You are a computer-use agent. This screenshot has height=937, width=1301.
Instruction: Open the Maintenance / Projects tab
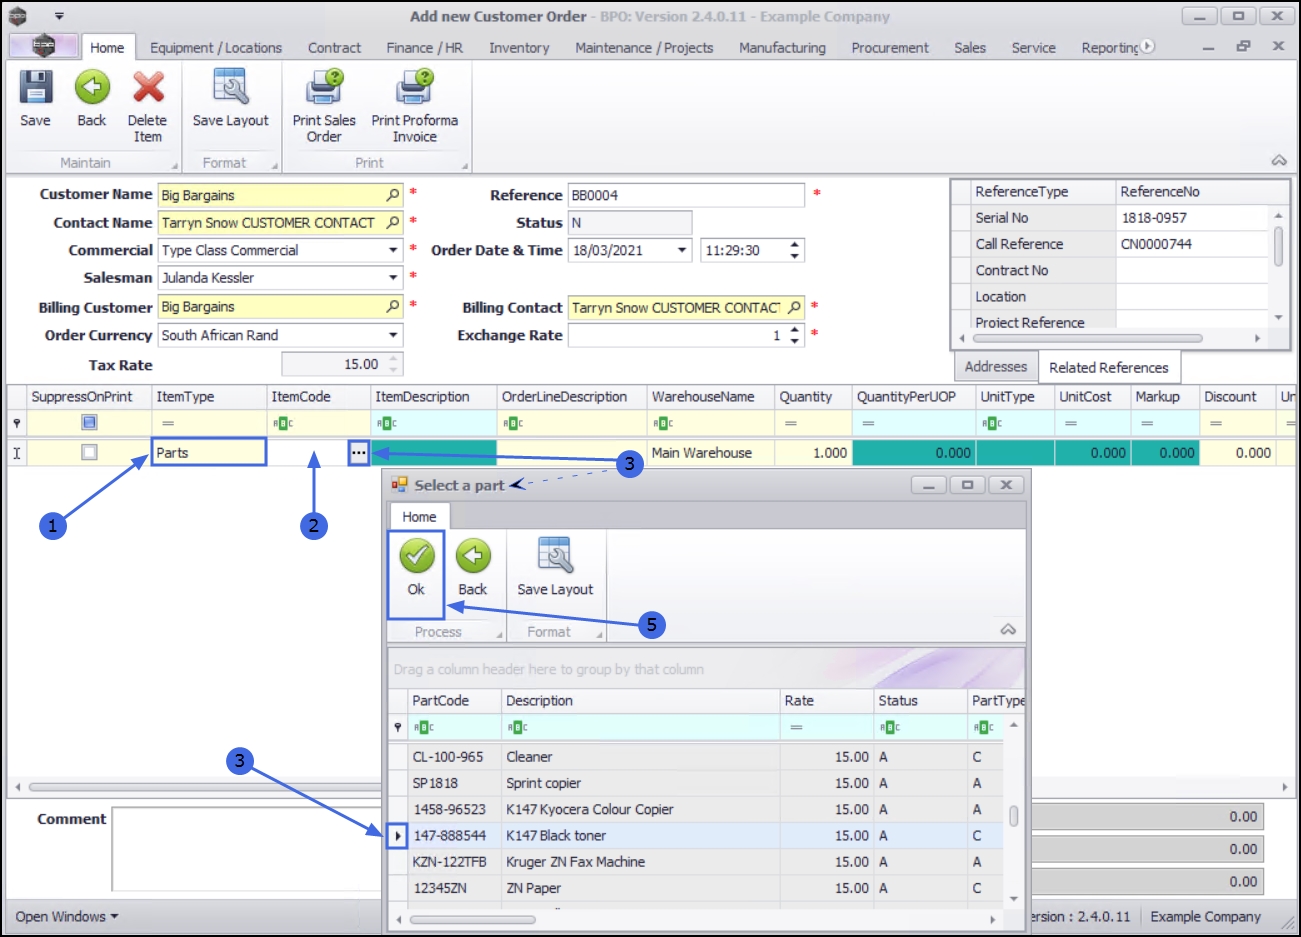point(644,47)
